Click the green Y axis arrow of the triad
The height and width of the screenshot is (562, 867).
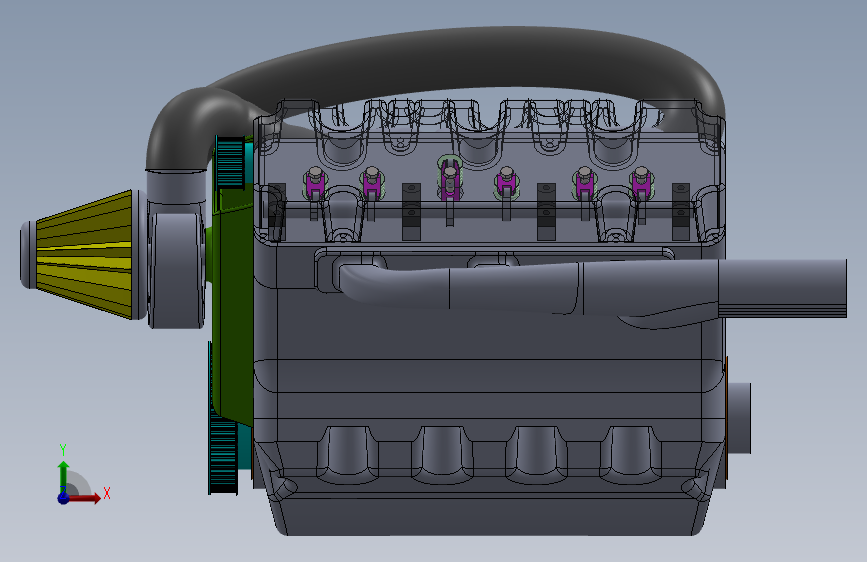63,475
